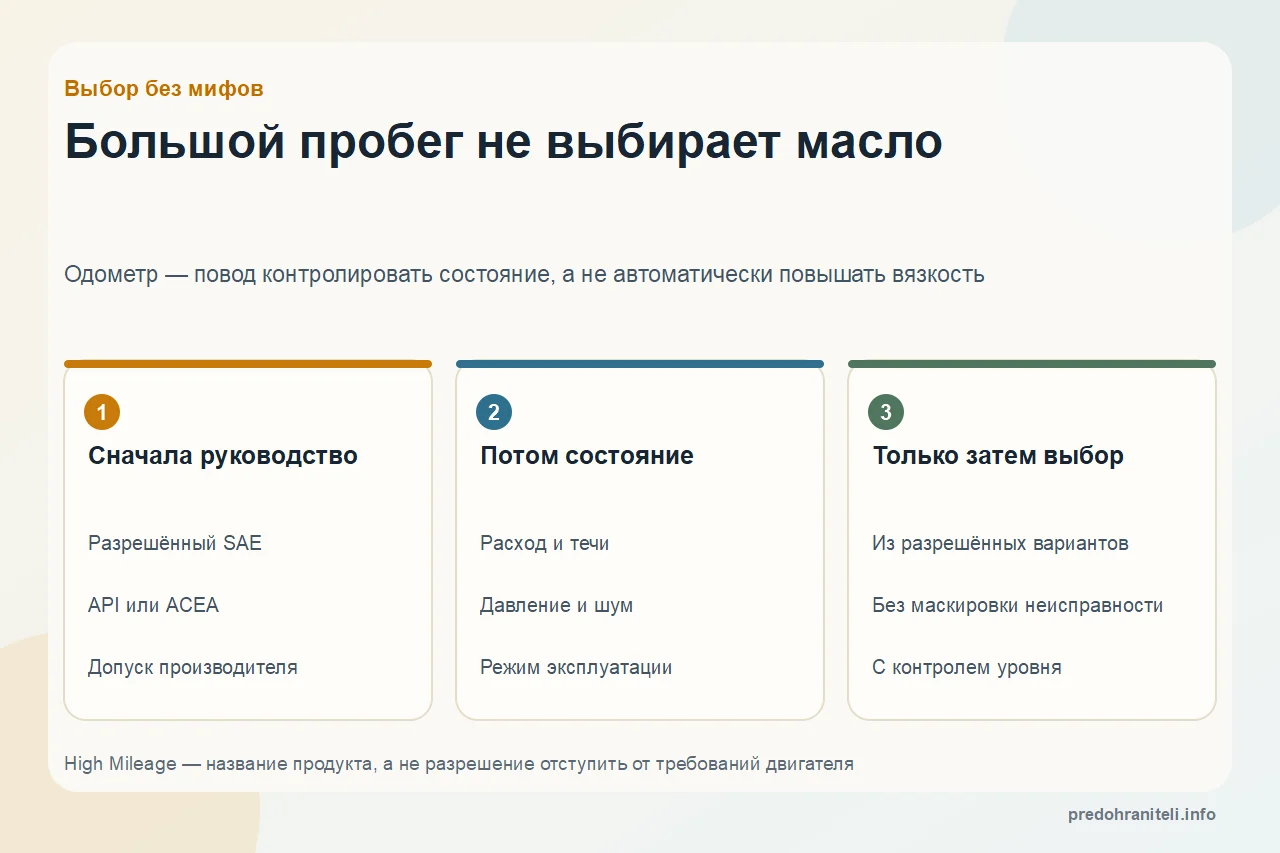Click the 'С контролем уровня' item
Viewport: 1280px width, 853px height.
[967, 667]
